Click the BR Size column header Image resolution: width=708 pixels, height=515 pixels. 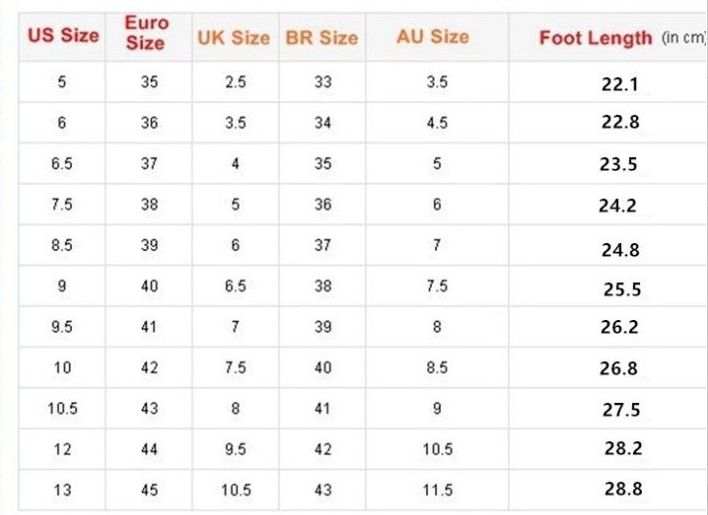[x=322, y=37]
